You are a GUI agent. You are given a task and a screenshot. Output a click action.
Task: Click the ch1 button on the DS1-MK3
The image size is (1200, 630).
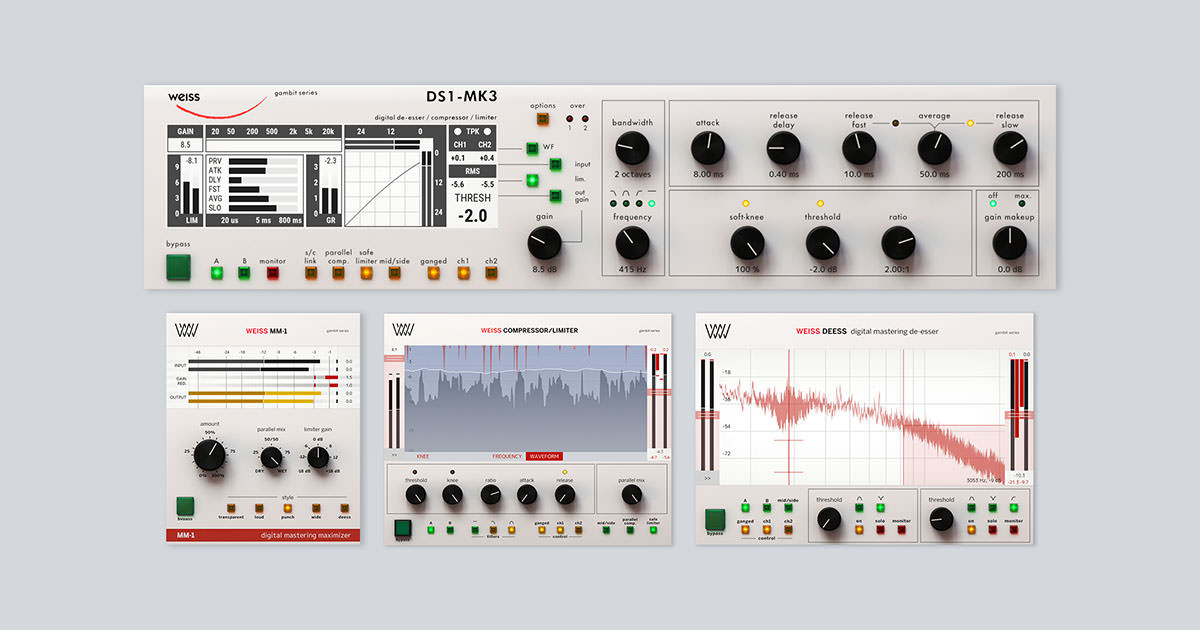pyautogui.click(x=463, y=272)
